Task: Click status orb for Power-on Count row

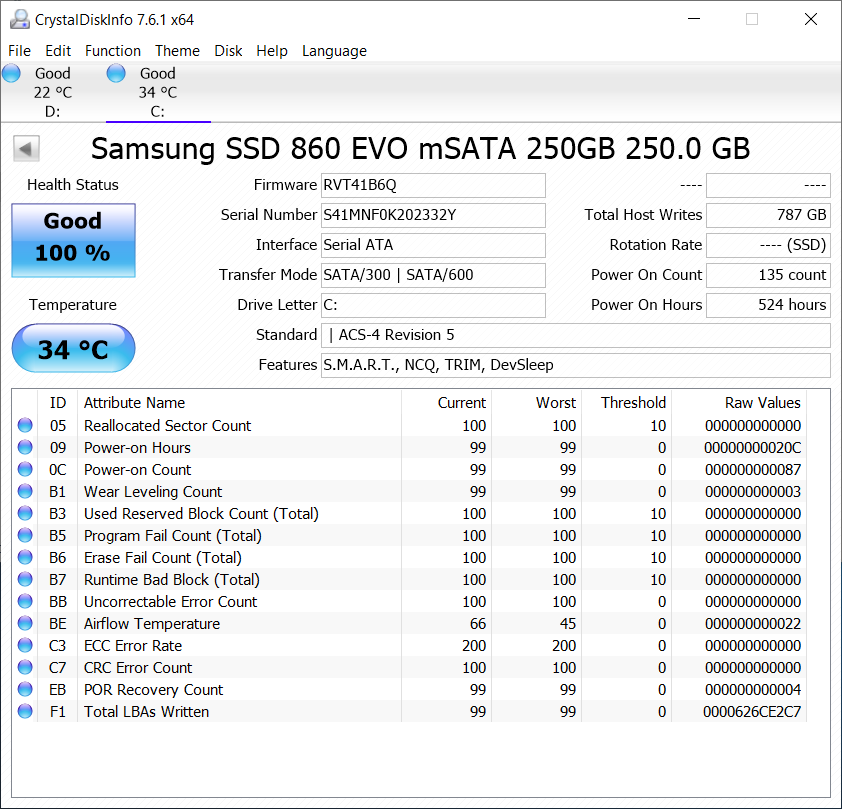Action: [x=25, y=469]
